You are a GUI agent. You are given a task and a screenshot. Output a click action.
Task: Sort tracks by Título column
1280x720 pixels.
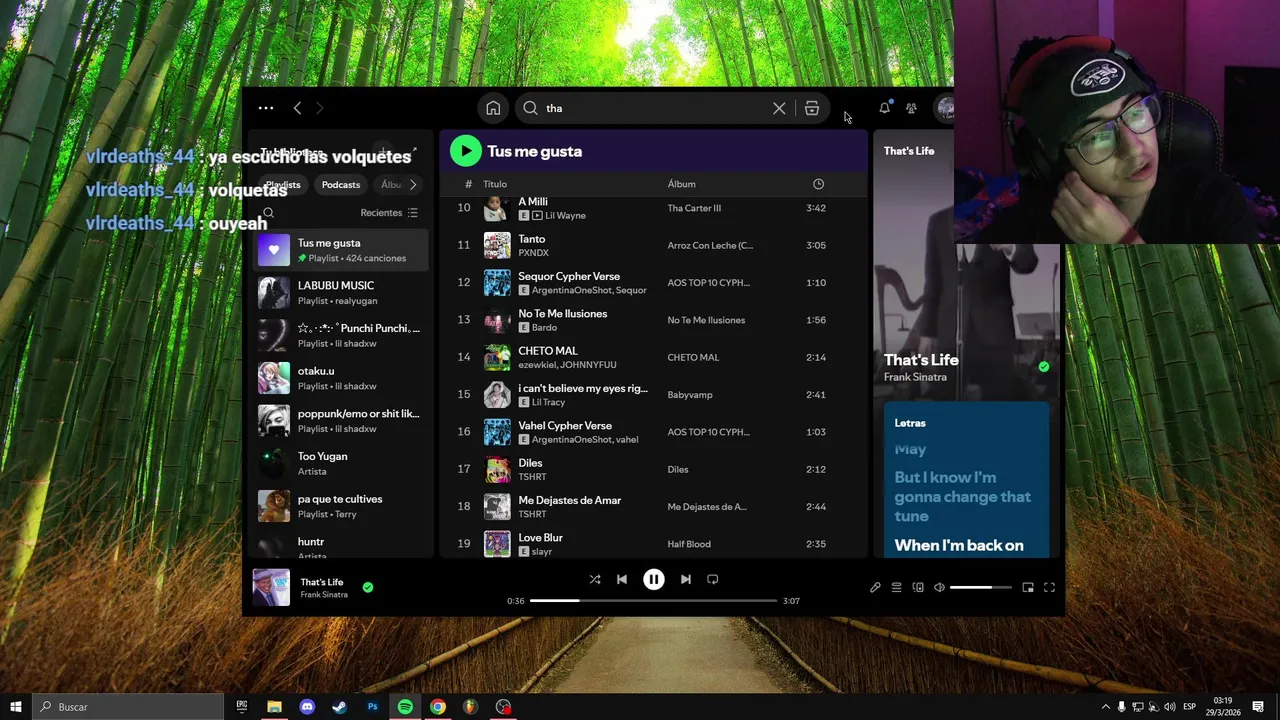(495, 184)
